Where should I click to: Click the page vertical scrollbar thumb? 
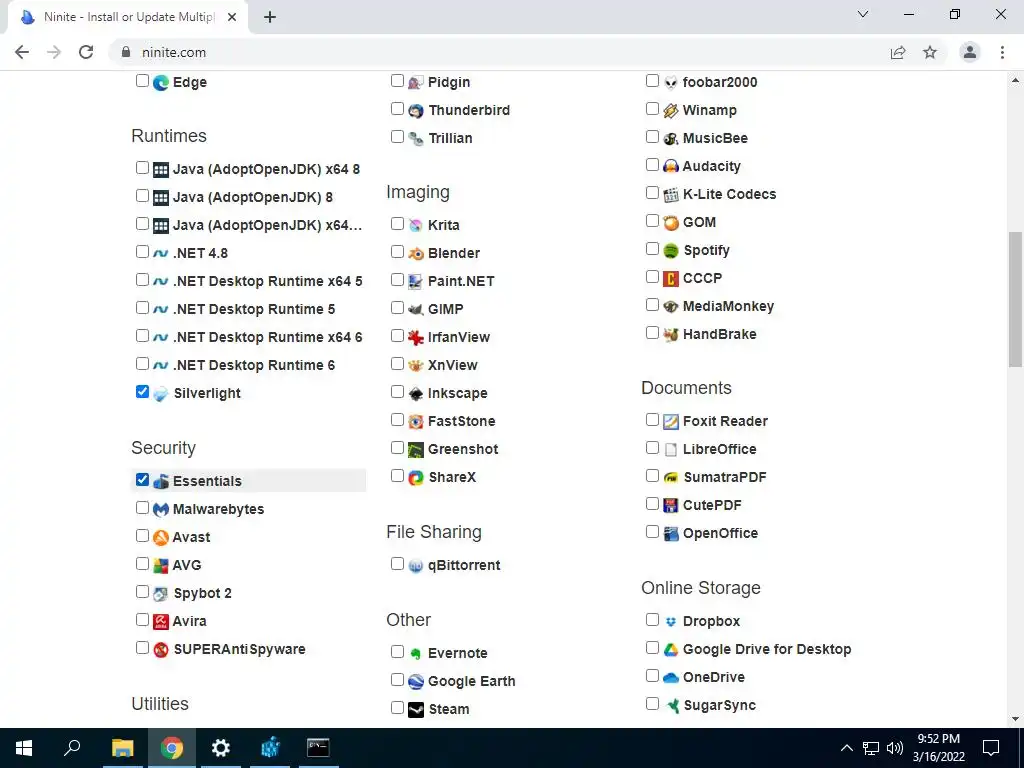coord(1016,299)
